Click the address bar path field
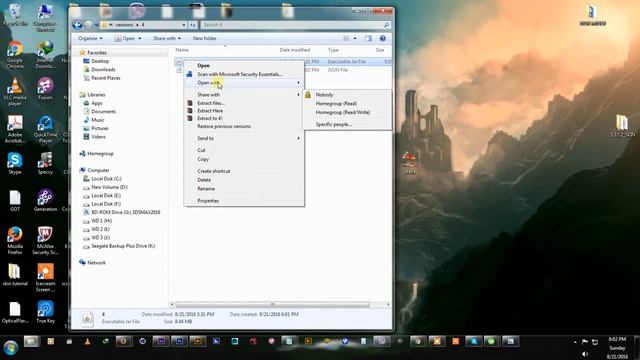 point(144,25)
